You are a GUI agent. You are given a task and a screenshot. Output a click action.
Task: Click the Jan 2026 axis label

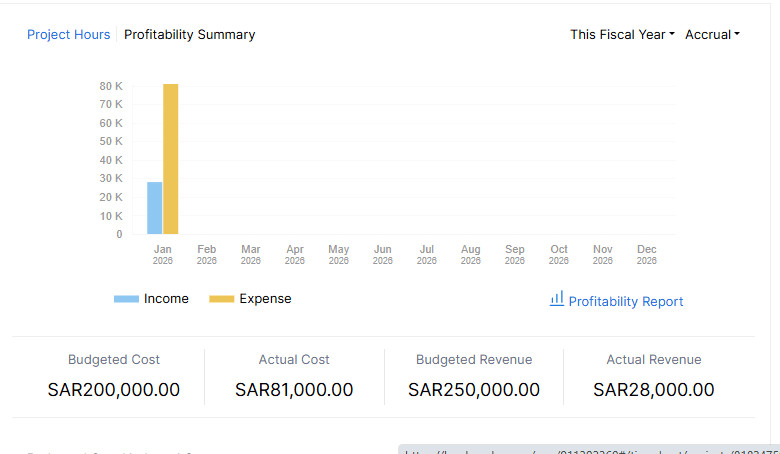point(162,254)
